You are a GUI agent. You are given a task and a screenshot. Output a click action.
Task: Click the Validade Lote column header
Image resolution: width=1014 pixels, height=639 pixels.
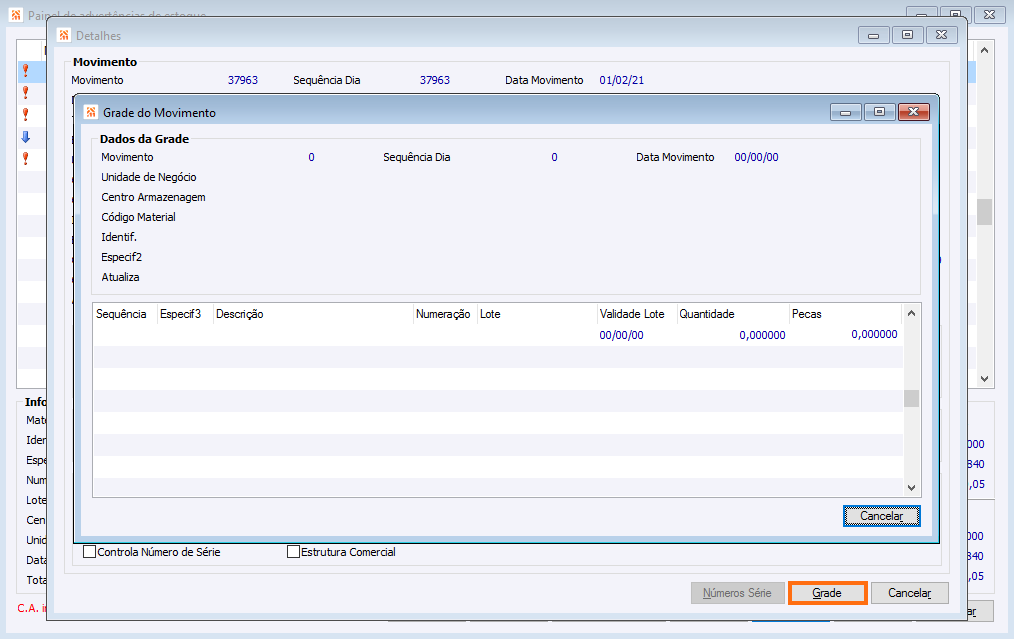637,314
